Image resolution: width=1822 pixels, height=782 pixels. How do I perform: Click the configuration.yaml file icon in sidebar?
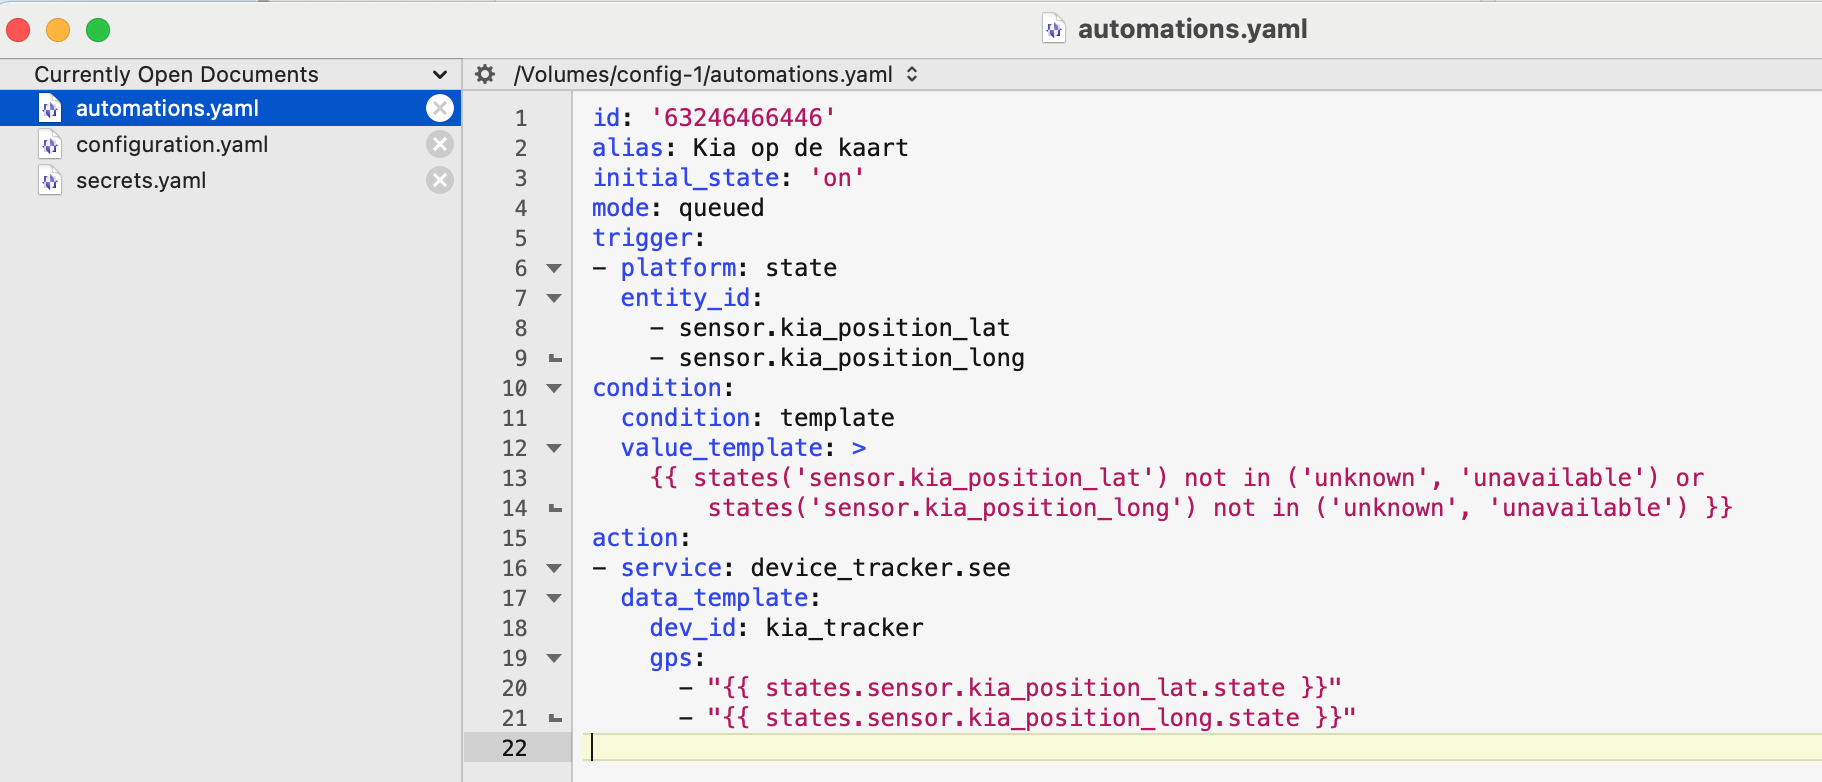point(50,145)
